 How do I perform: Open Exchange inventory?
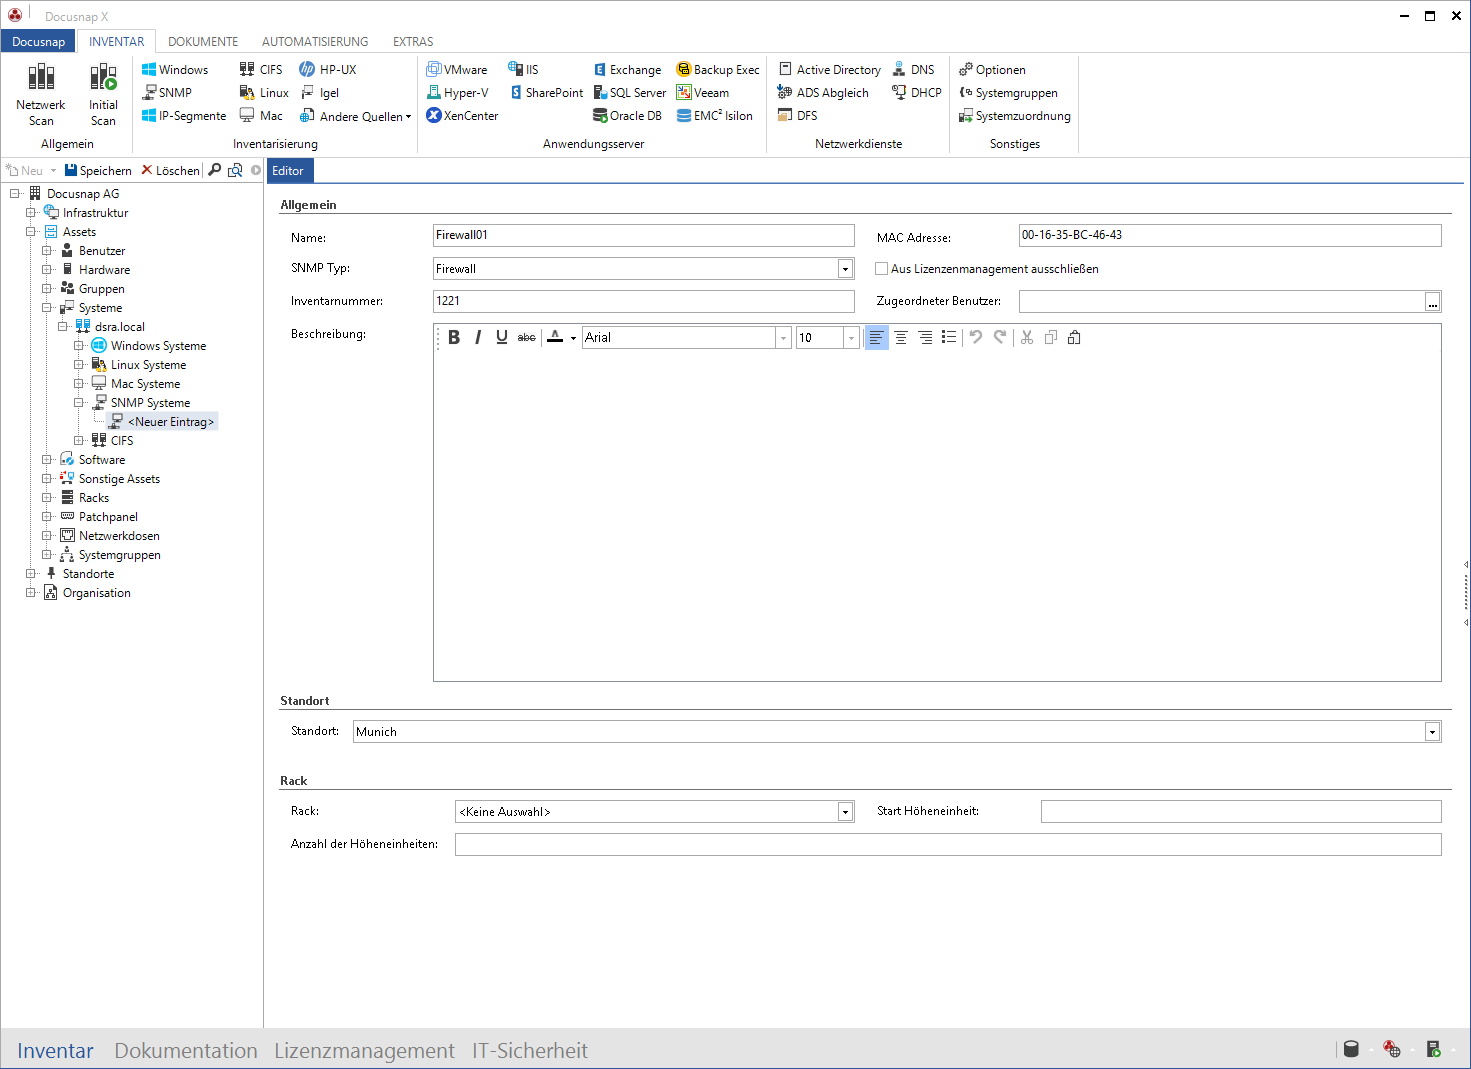[627, 70]
